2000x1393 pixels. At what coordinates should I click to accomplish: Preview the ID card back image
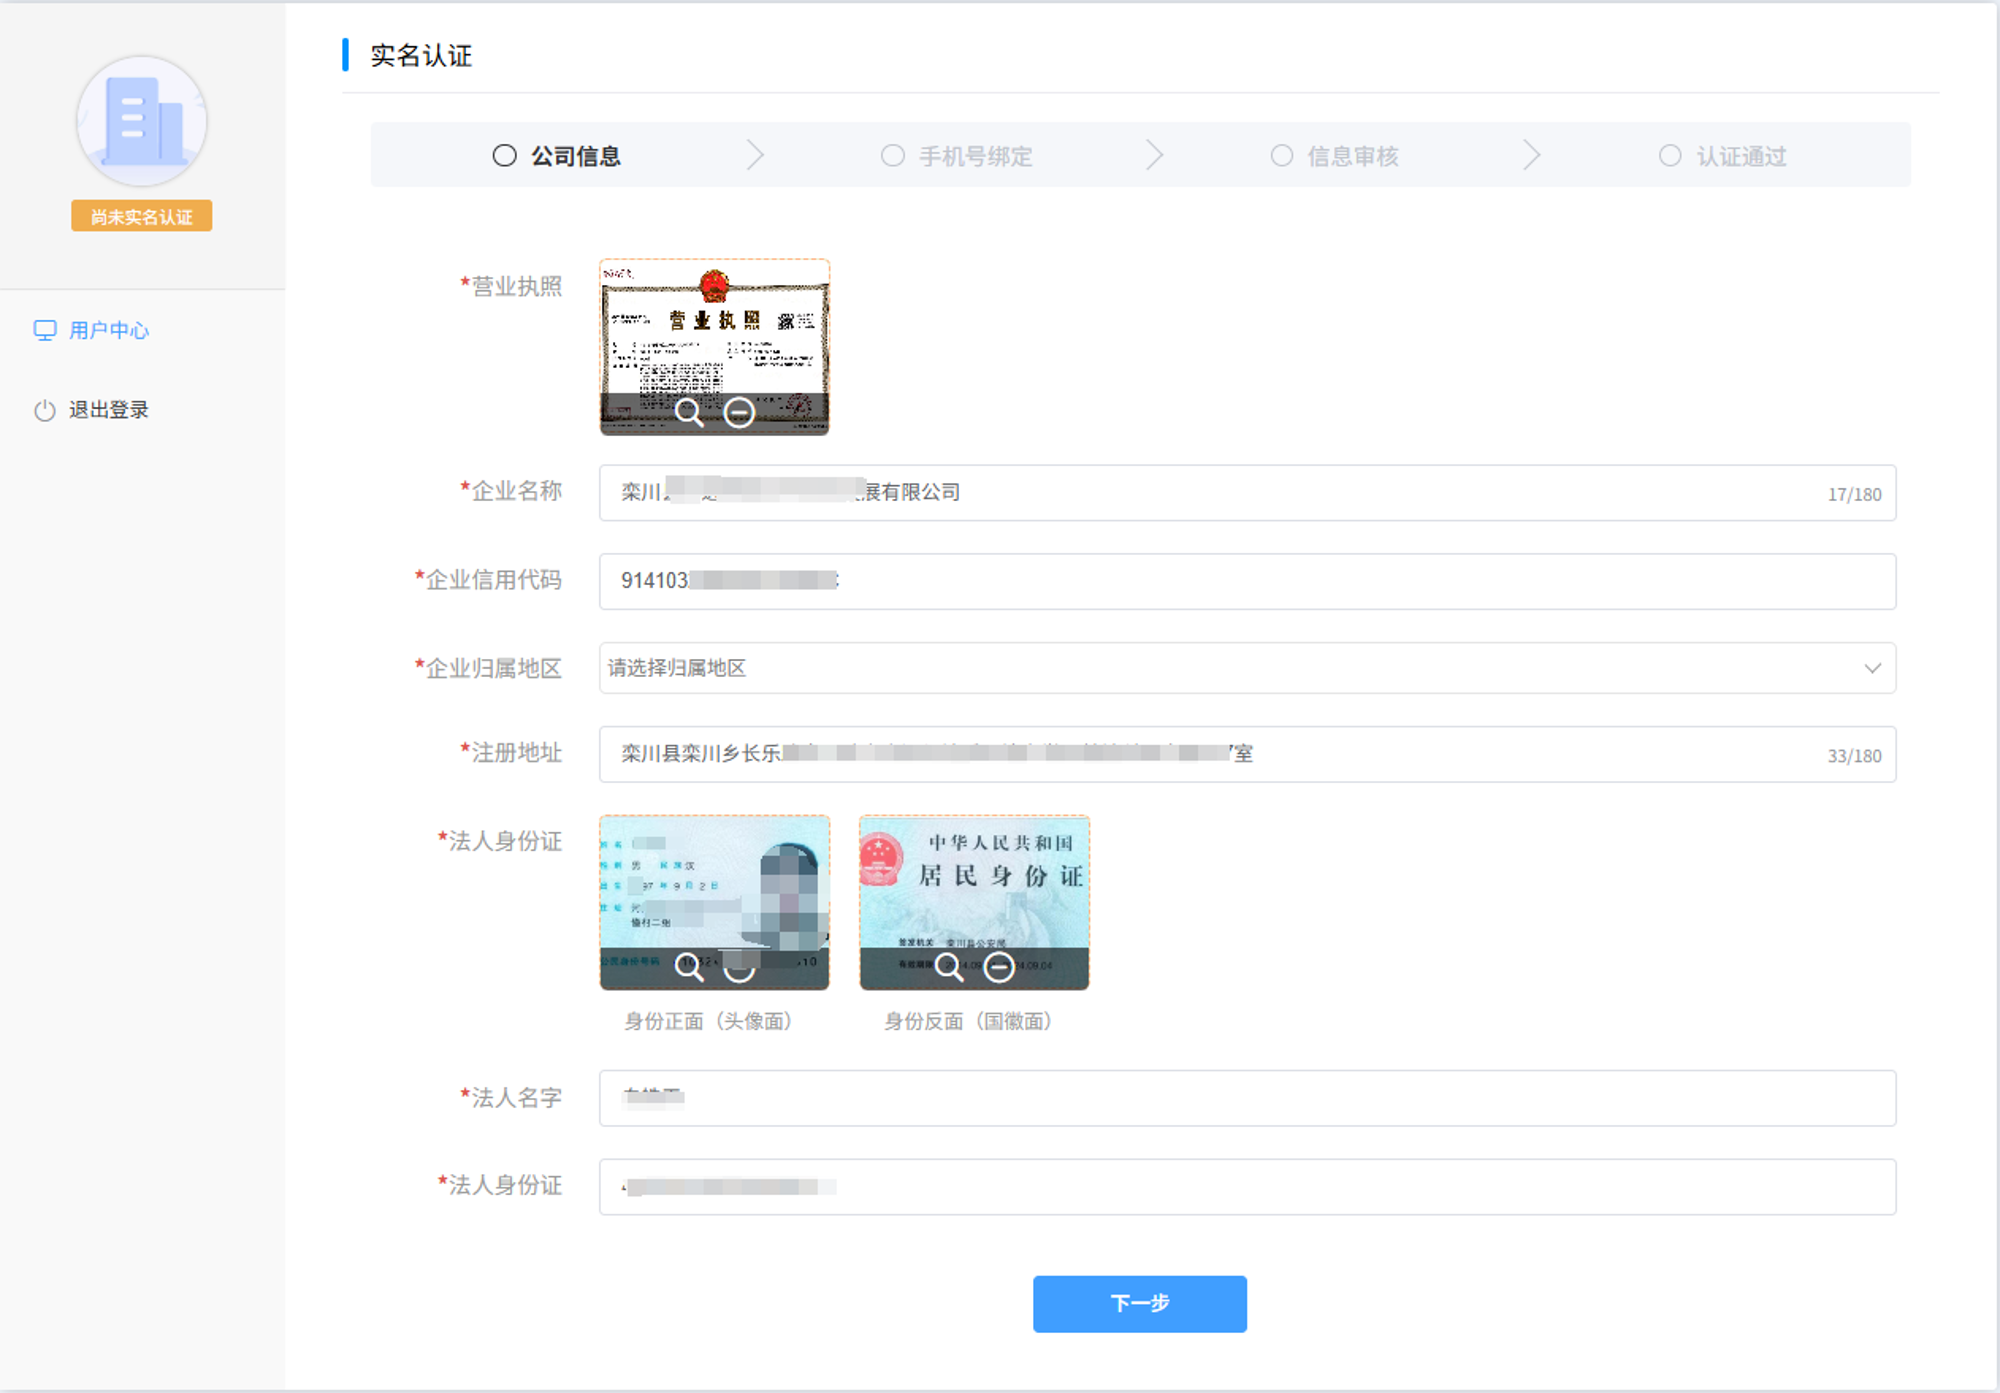[948, 967]
